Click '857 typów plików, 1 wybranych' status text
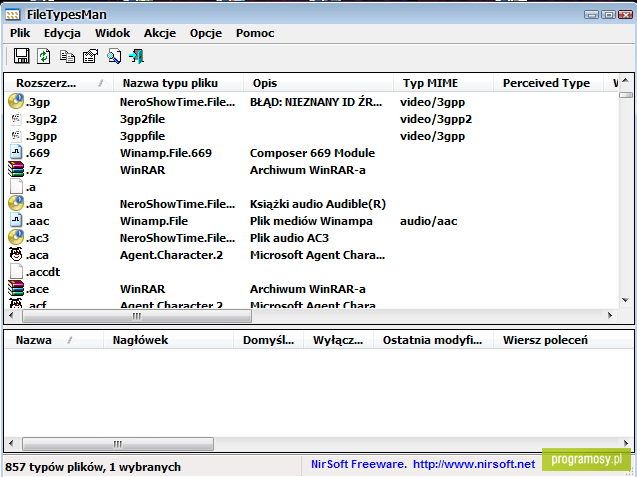 [x=93, y=467]
